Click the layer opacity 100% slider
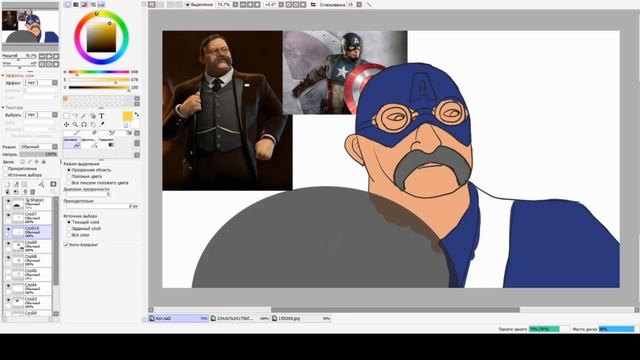 [38, 155]
